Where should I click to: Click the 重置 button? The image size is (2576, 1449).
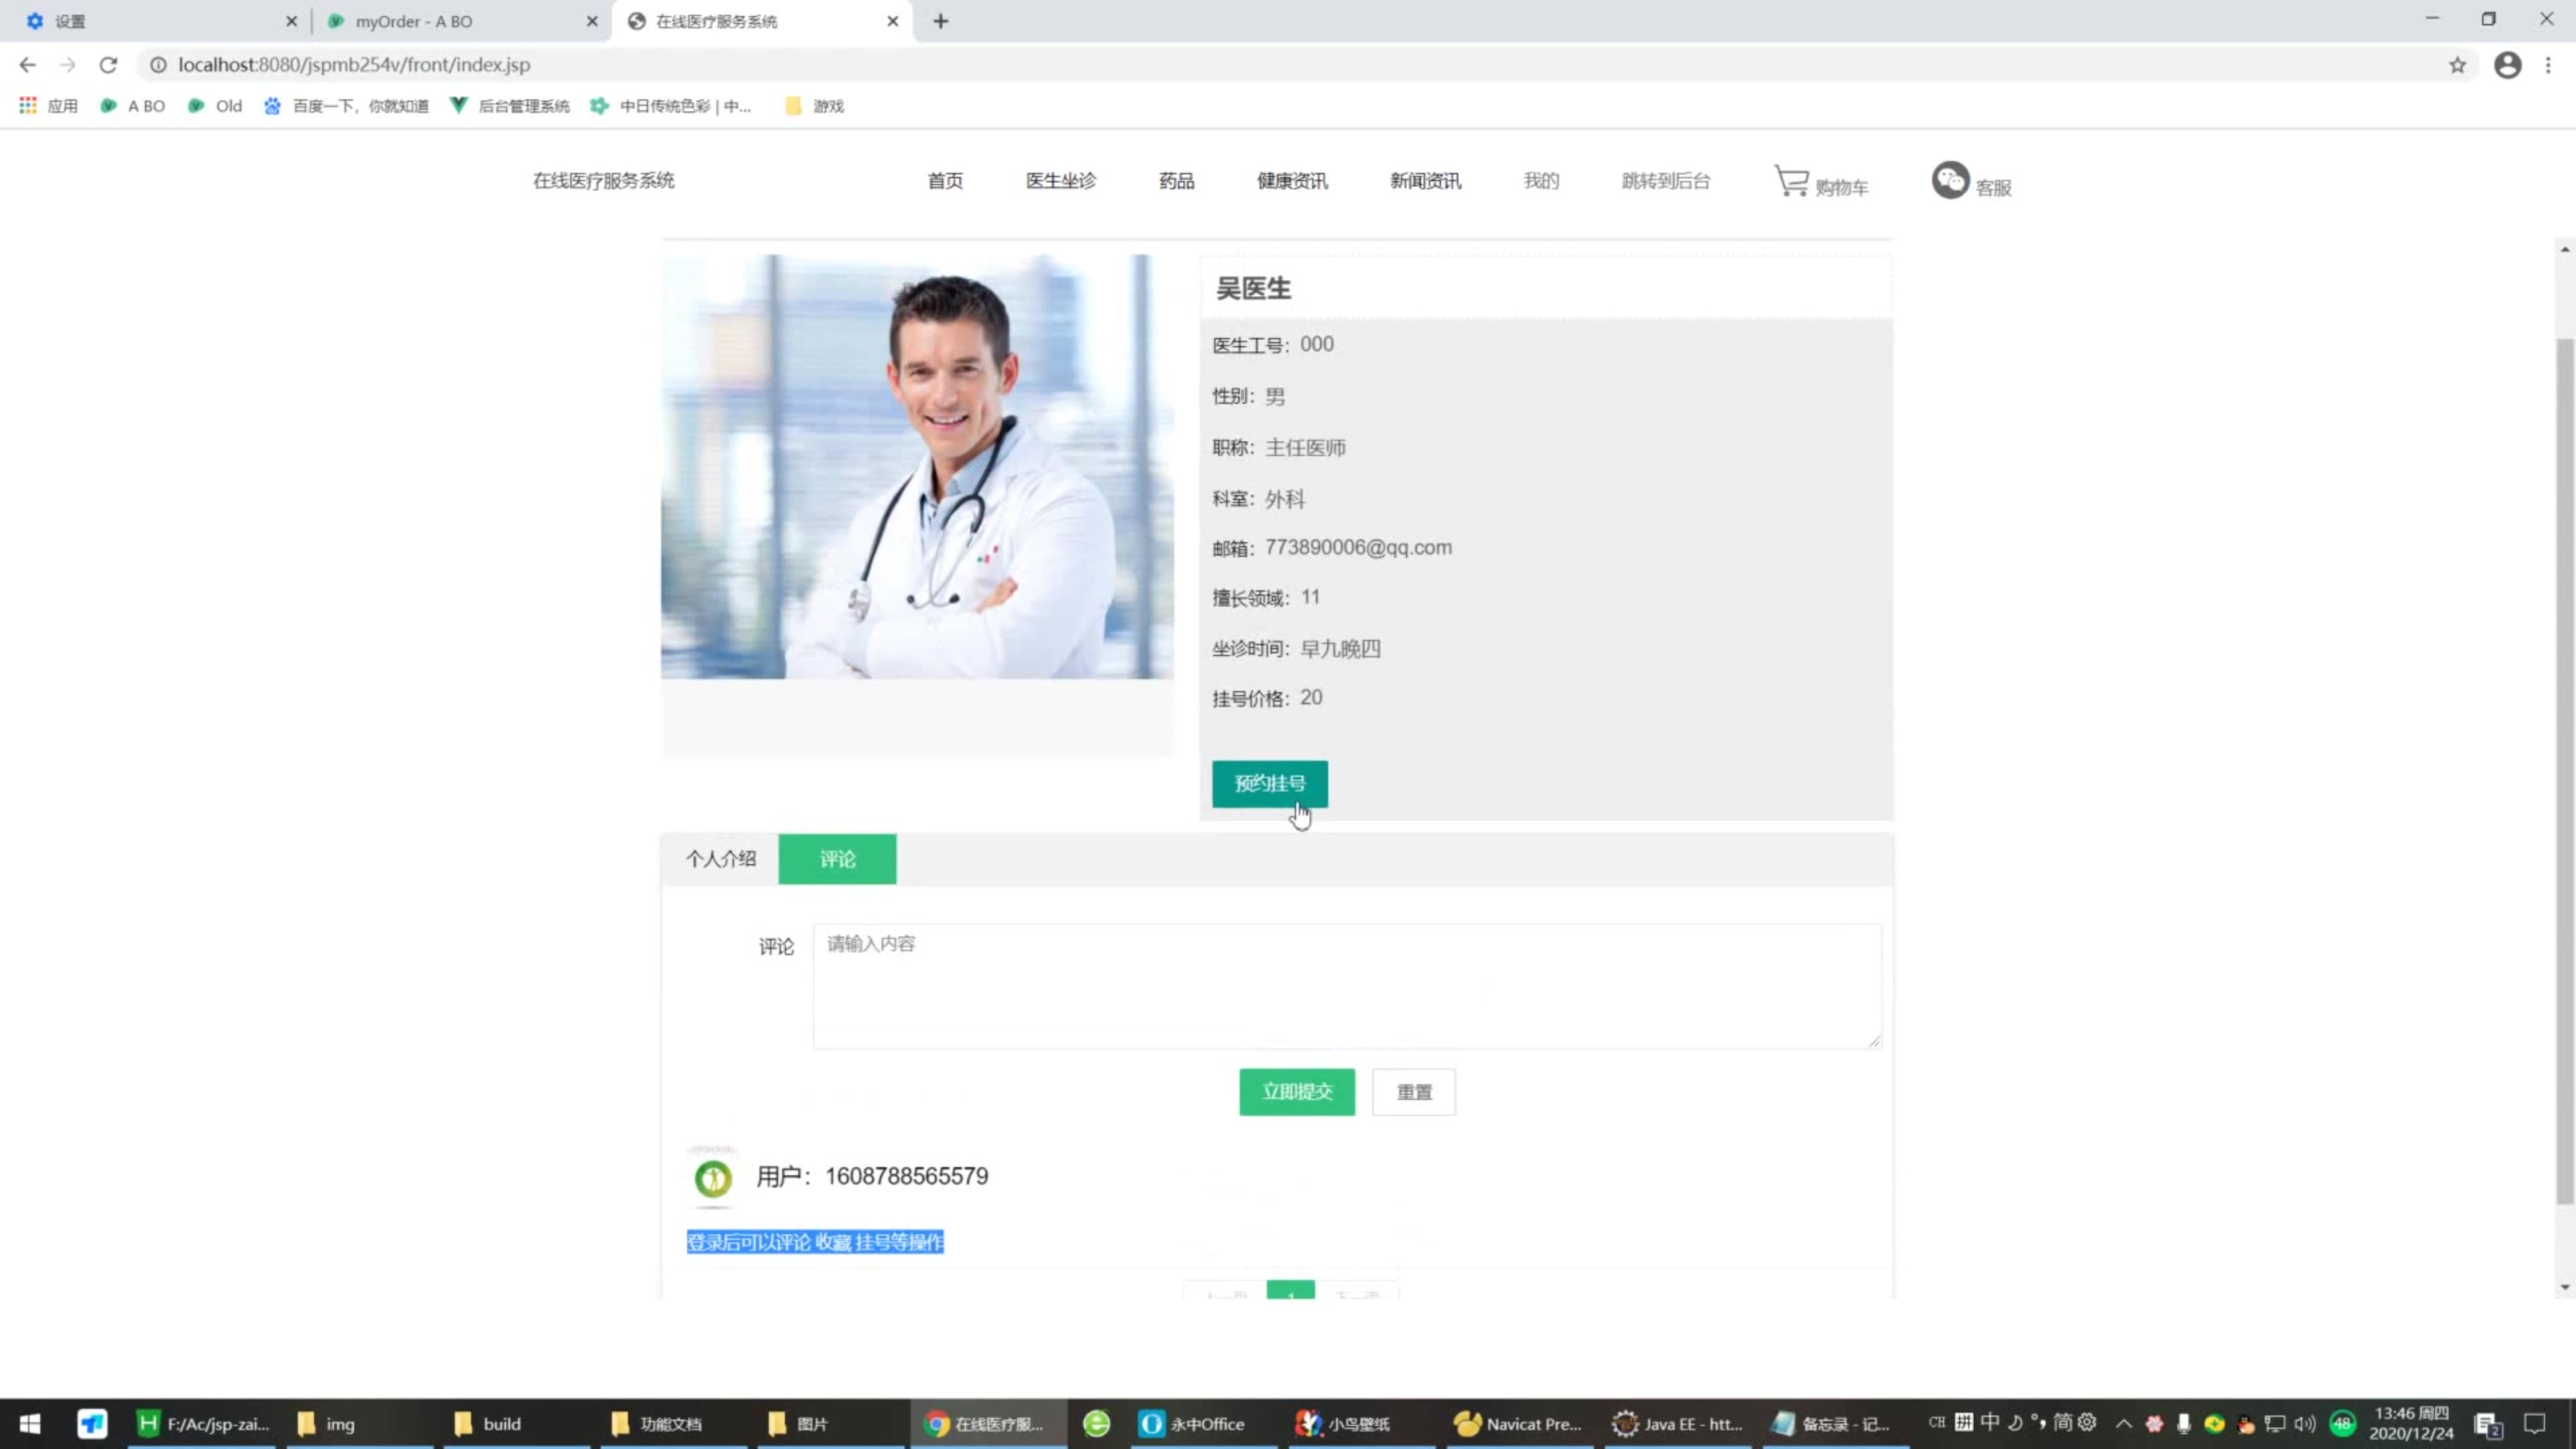pos(1413,1092)
